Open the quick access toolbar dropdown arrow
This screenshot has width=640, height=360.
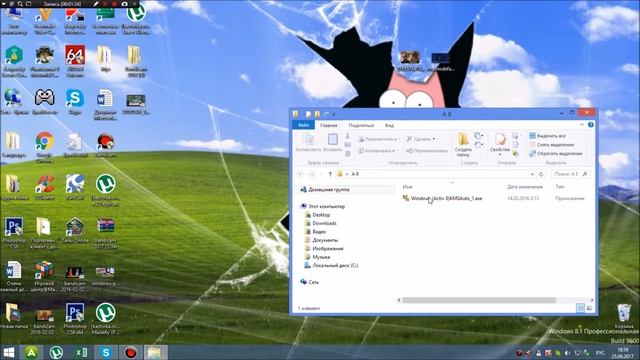(x=334, y=114)
